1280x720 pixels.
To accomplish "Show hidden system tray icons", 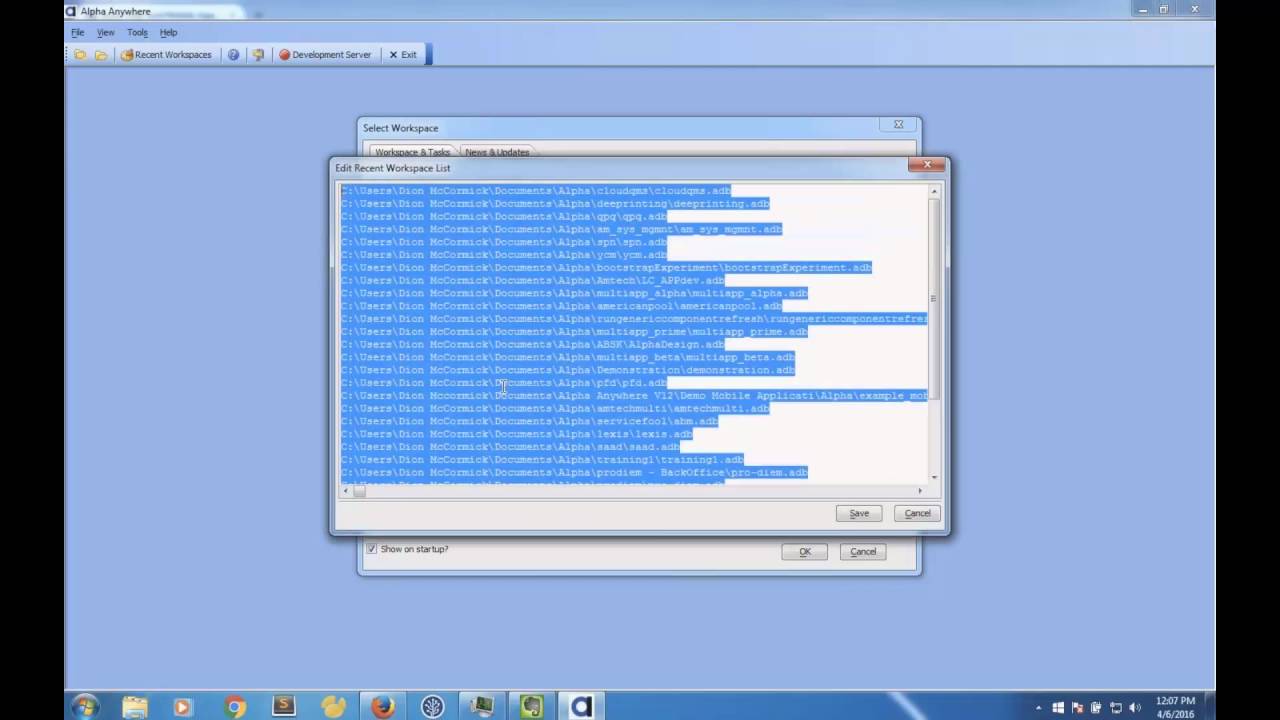I will [x=1038, y=708].
